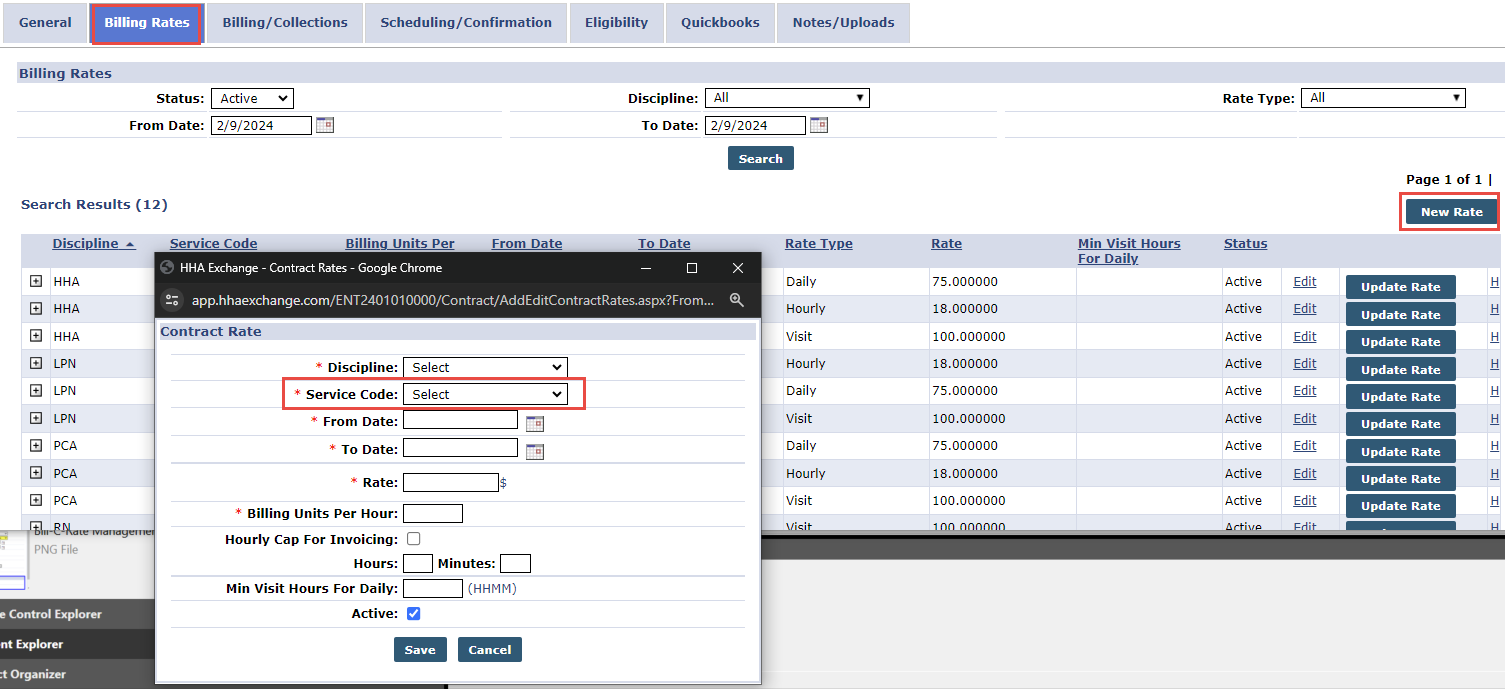Open the To Date calendar in Billing Rates
The height and width of the screenshot is (689, 1505).
click(x=819, y=125)
